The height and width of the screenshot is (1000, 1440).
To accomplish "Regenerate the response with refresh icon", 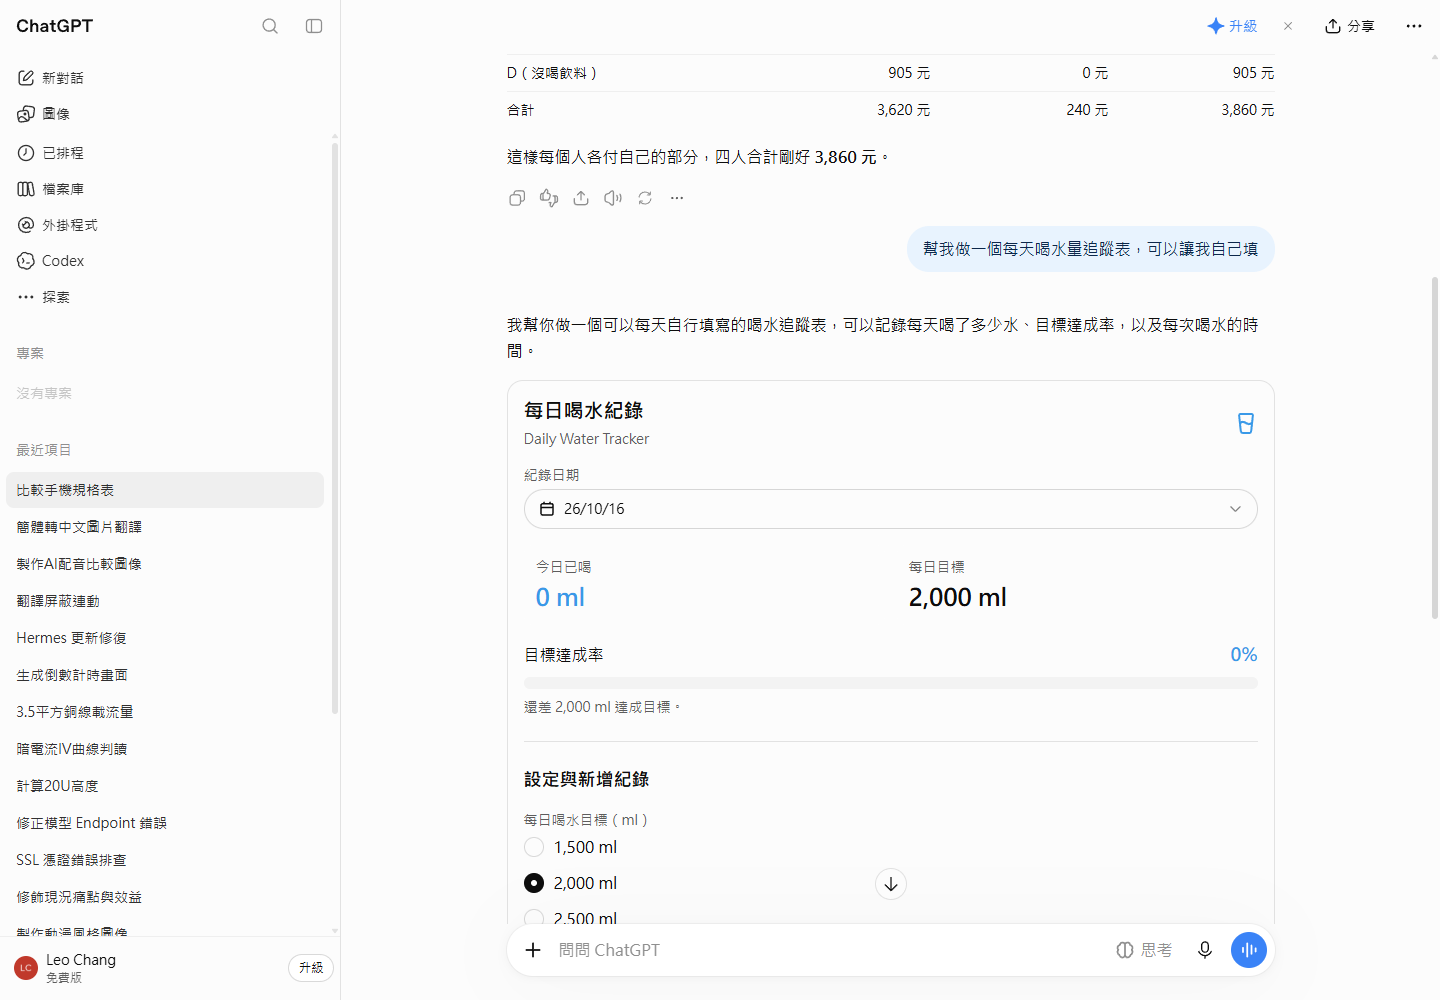I will coord(645,198).
